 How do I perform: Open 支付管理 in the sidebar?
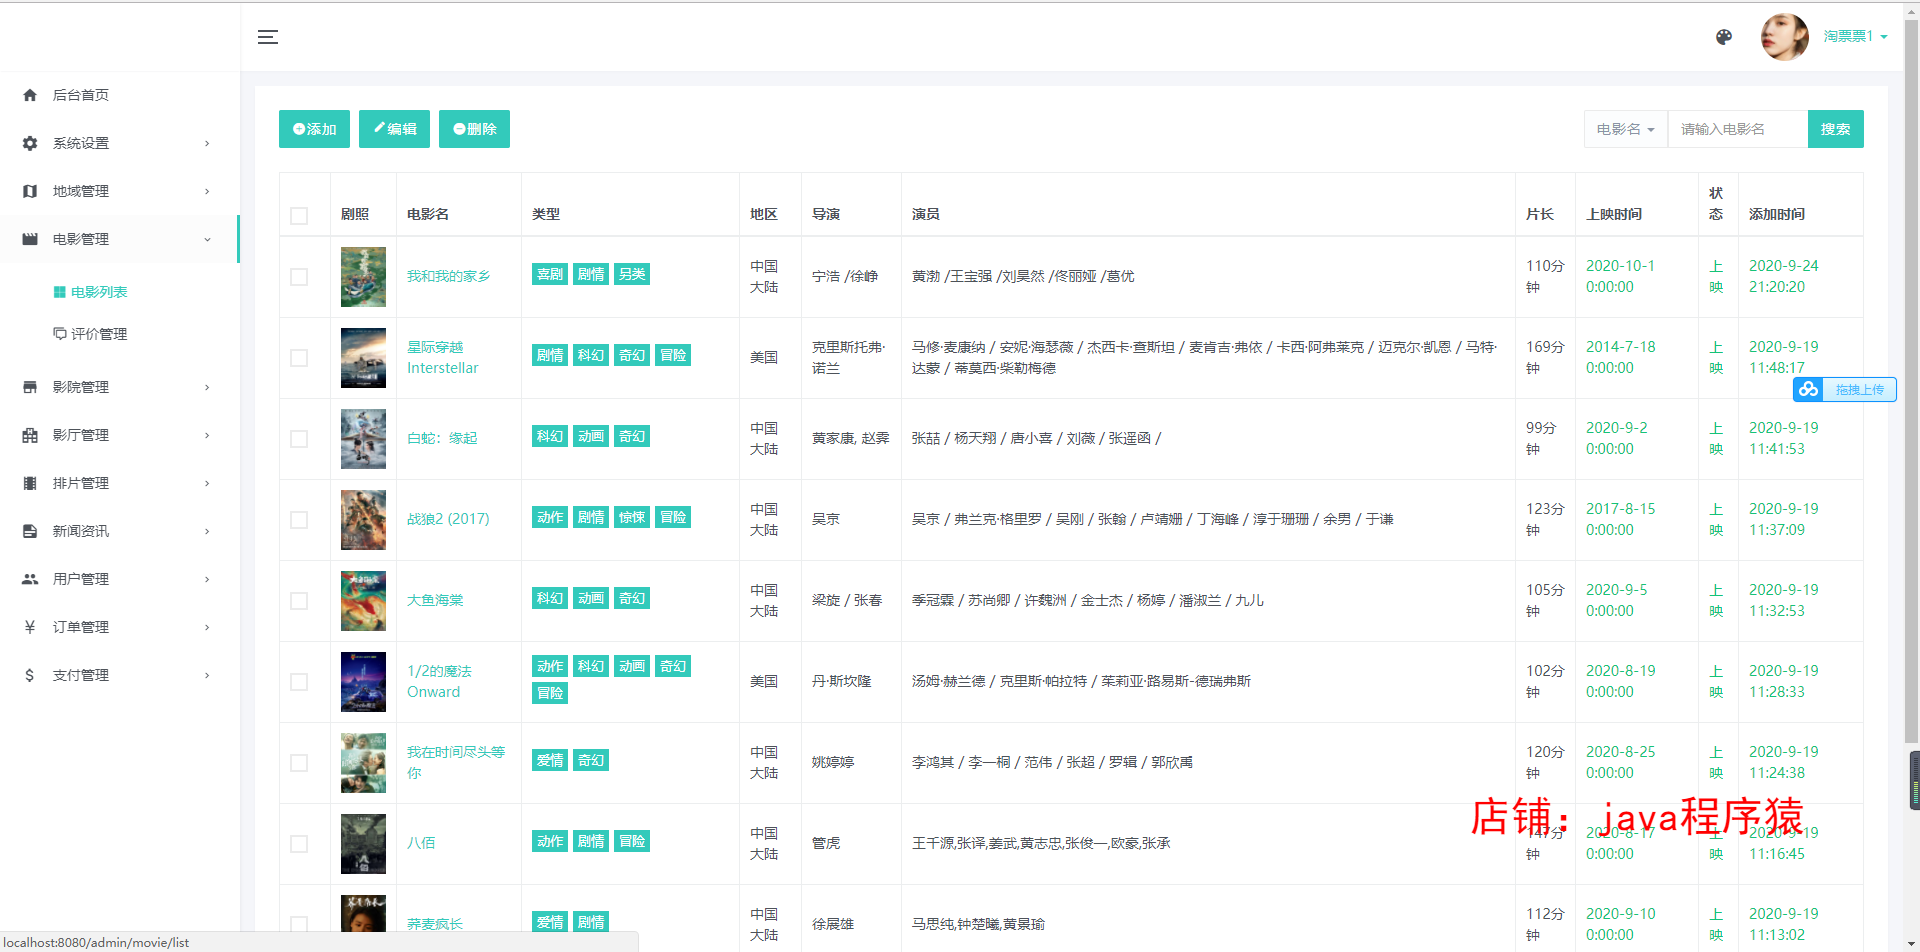(120, 675)
